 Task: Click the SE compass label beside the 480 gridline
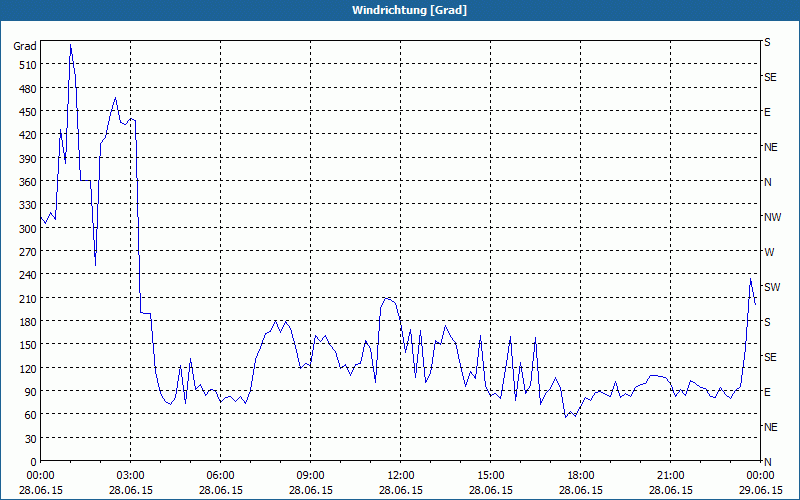pos(770,78)
